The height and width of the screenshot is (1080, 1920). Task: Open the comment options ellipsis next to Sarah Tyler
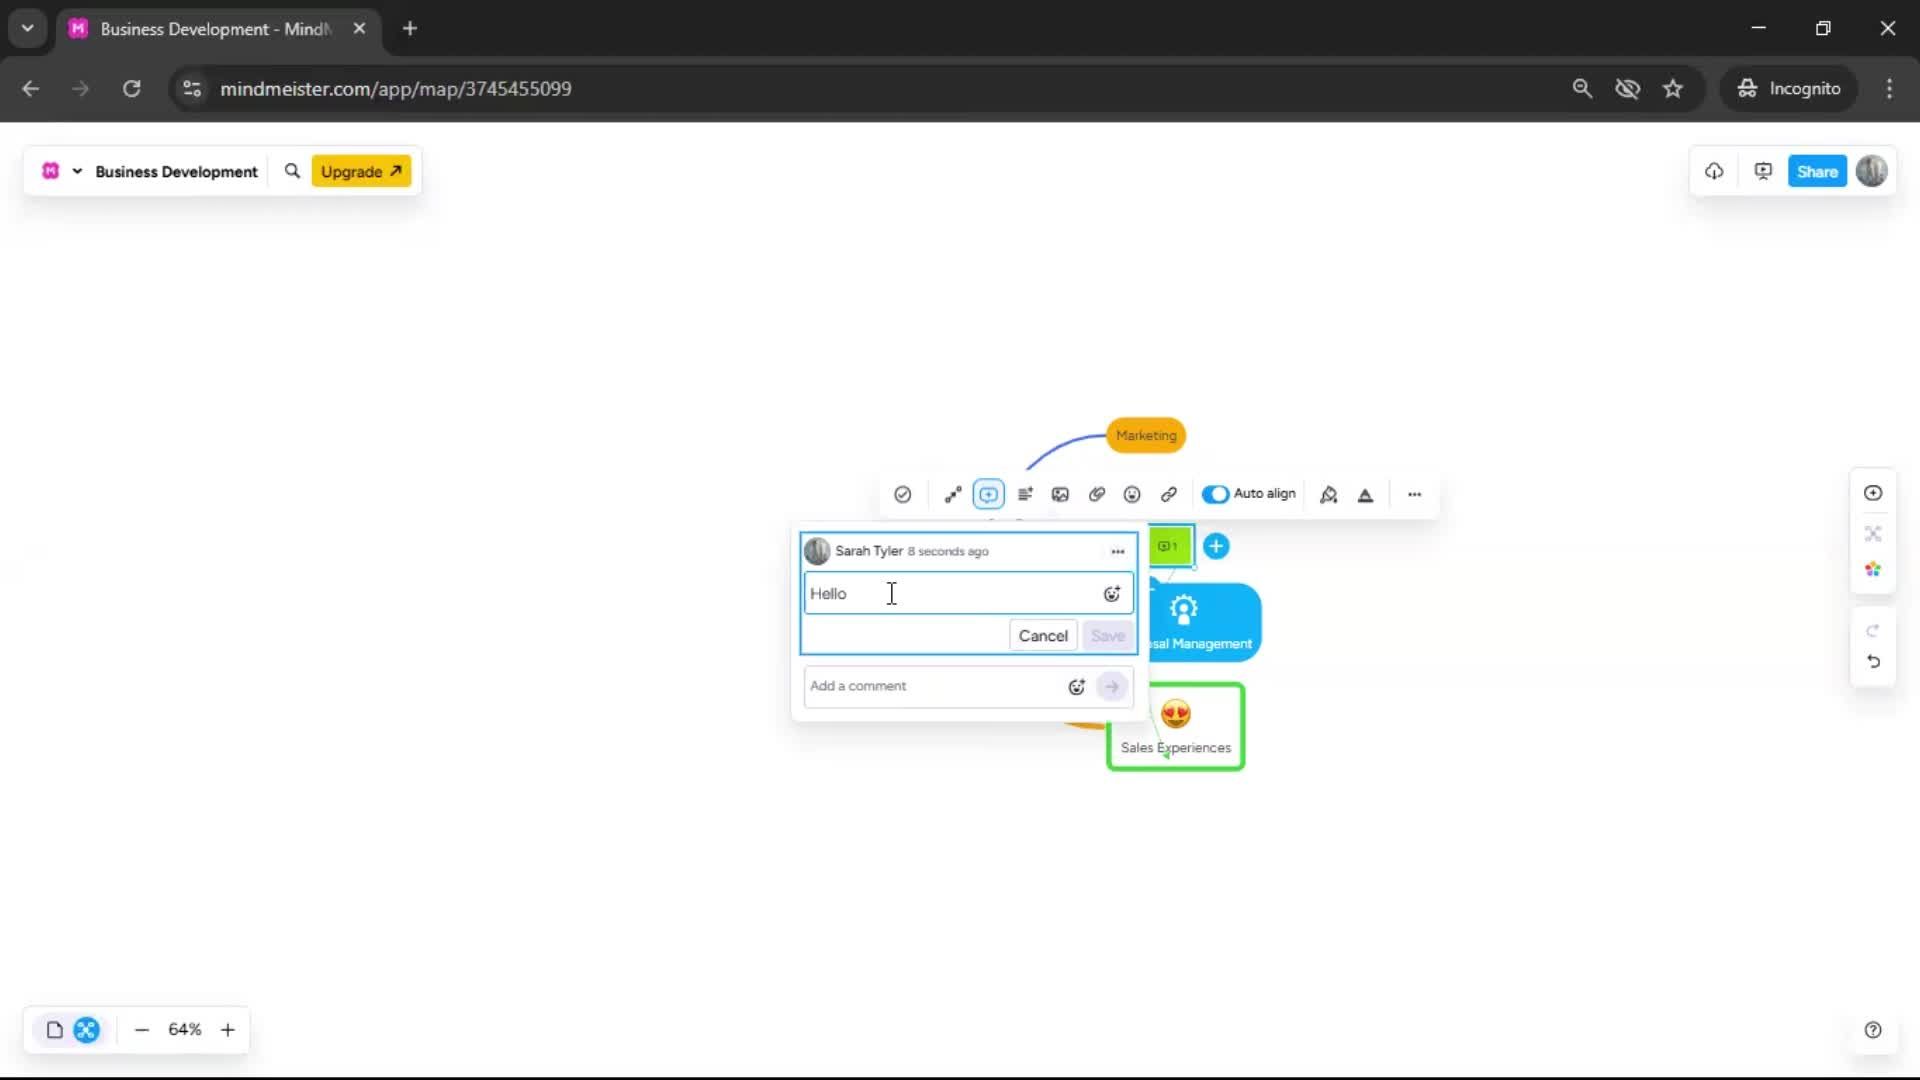click(1118, 551)
